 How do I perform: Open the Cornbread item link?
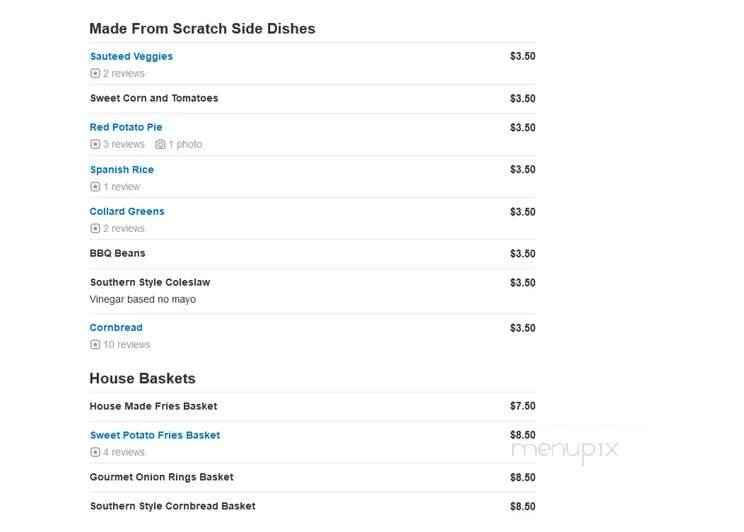(x=116, y=328)
